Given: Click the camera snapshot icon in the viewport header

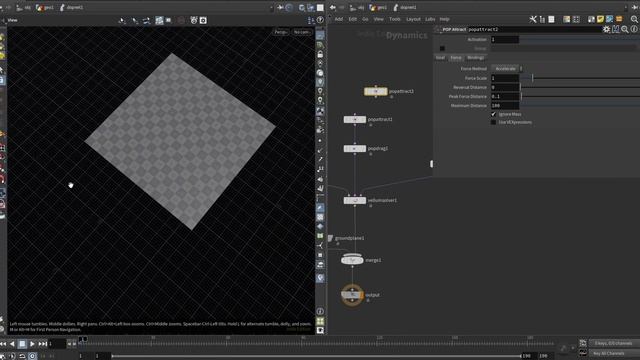Looking at the screenshot, I should click(x=203, y=20).
